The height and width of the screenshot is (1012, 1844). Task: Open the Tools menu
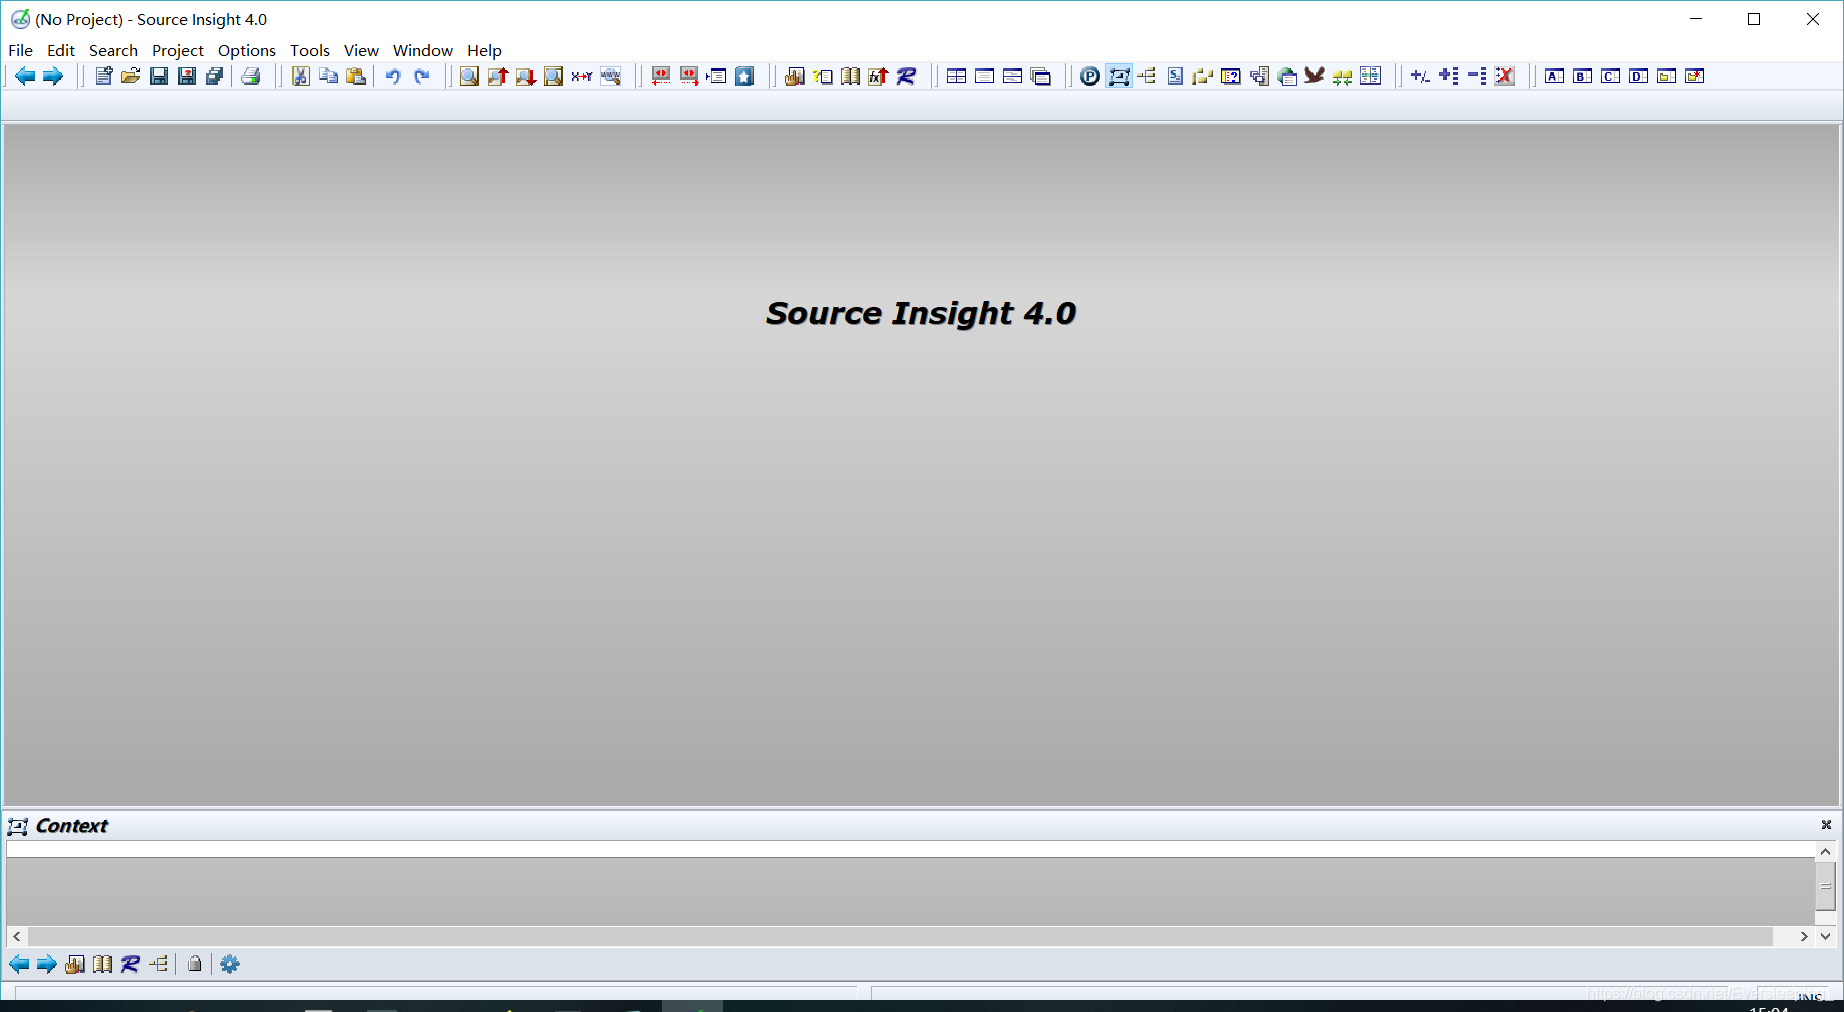(310, 50)
